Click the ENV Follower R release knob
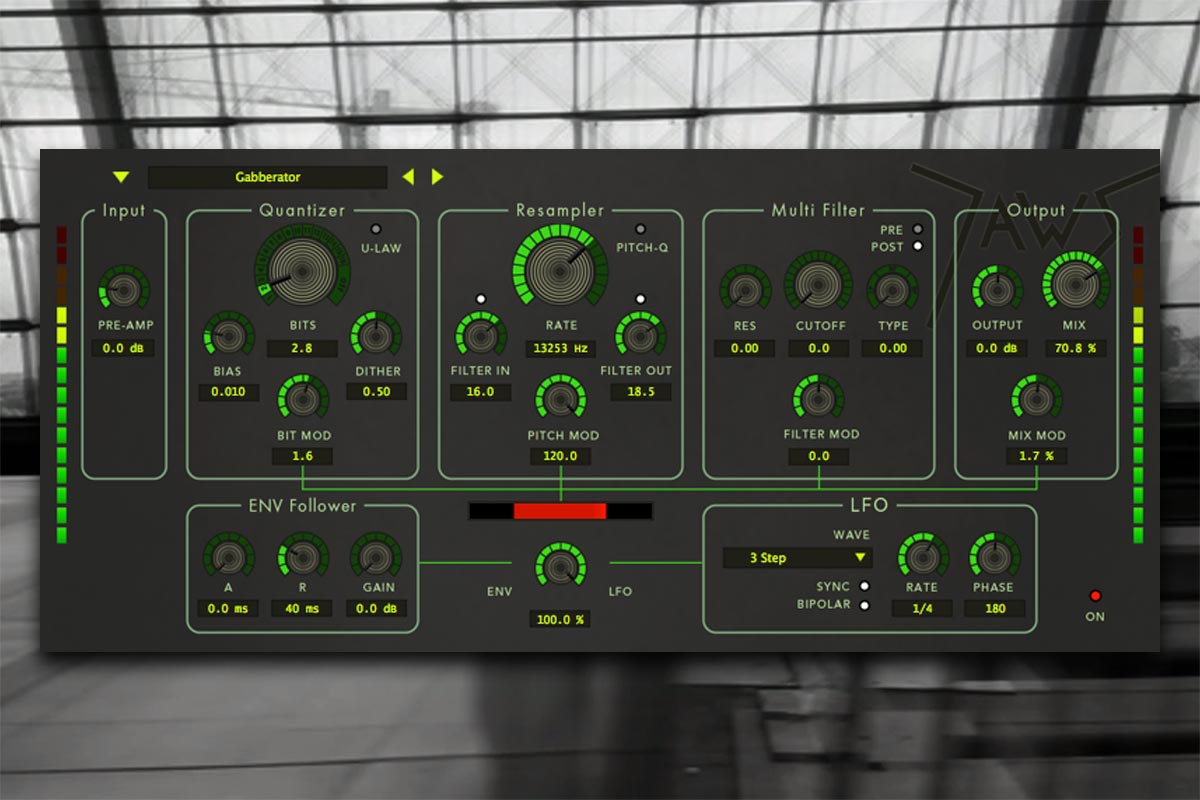The height and width of the screenshot is (800, 1200). [302, 556]
